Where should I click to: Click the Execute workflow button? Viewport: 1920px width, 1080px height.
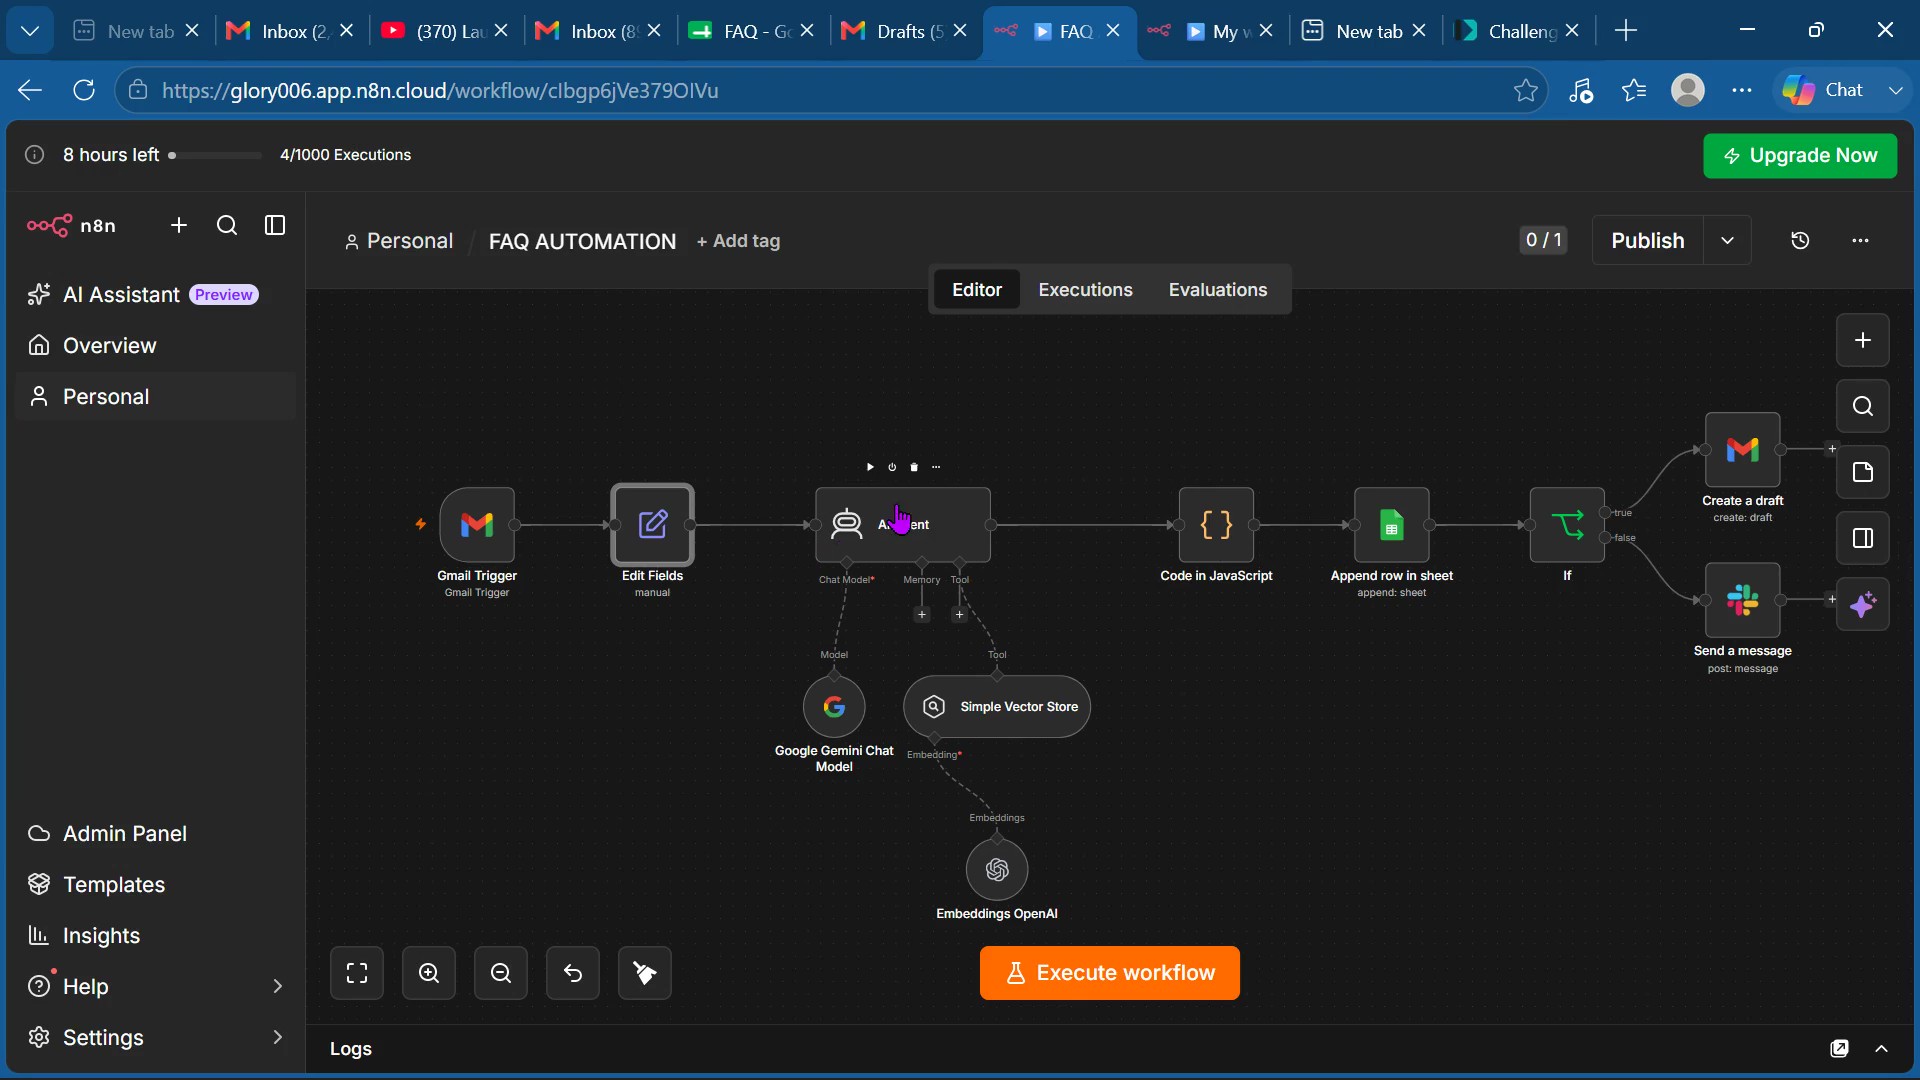tap(1109, 973)
